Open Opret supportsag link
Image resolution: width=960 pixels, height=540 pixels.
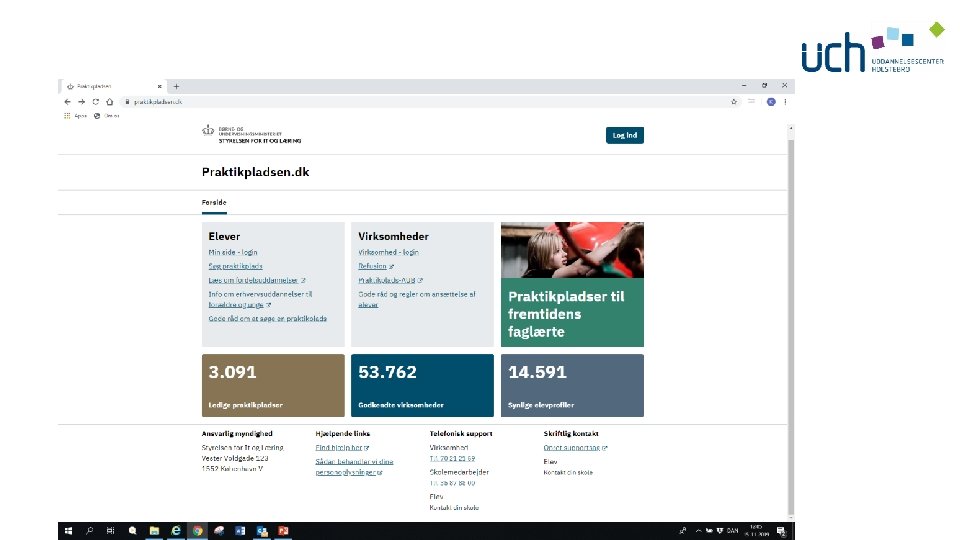(575, 448)
